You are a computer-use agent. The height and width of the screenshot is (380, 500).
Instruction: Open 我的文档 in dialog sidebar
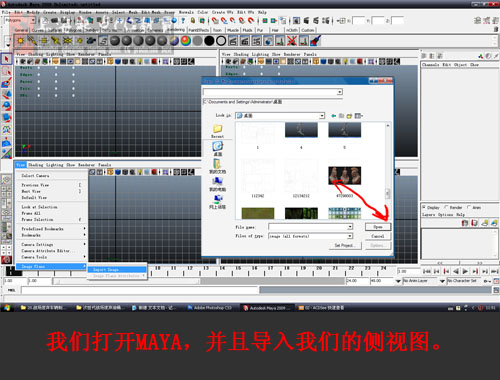click(x=217, y=166)
